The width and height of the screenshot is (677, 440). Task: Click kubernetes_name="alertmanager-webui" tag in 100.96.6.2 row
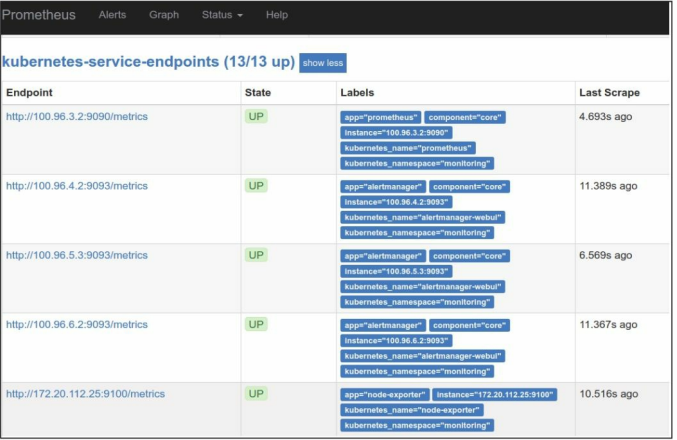pyautogui.click(x=423, y=356)
